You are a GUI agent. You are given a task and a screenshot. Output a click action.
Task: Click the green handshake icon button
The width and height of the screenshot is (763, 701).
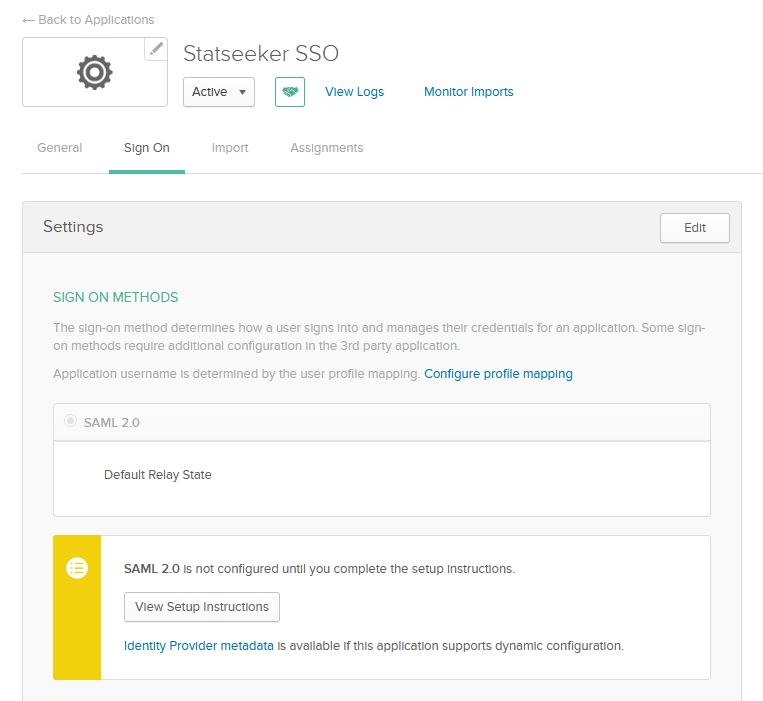click(290, 92)
